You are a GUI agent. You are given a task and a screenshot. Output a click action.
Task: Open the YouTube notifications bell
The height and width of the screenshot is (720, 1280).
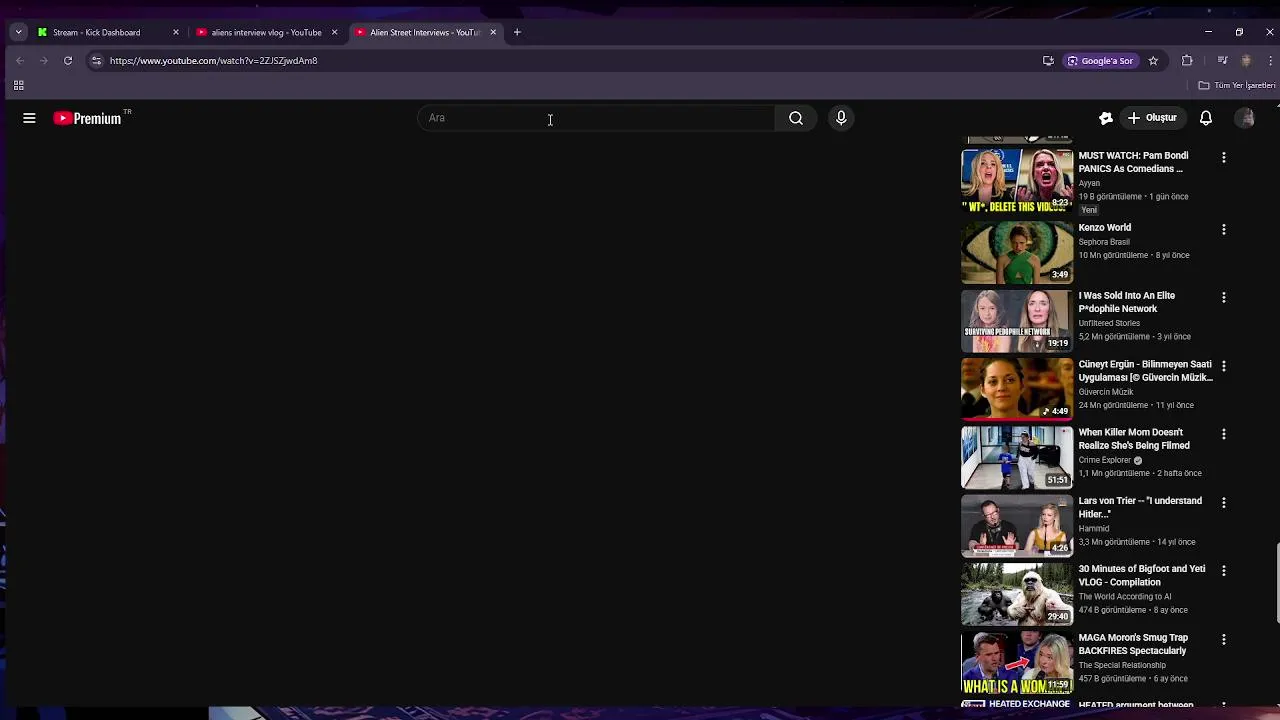1206,118
